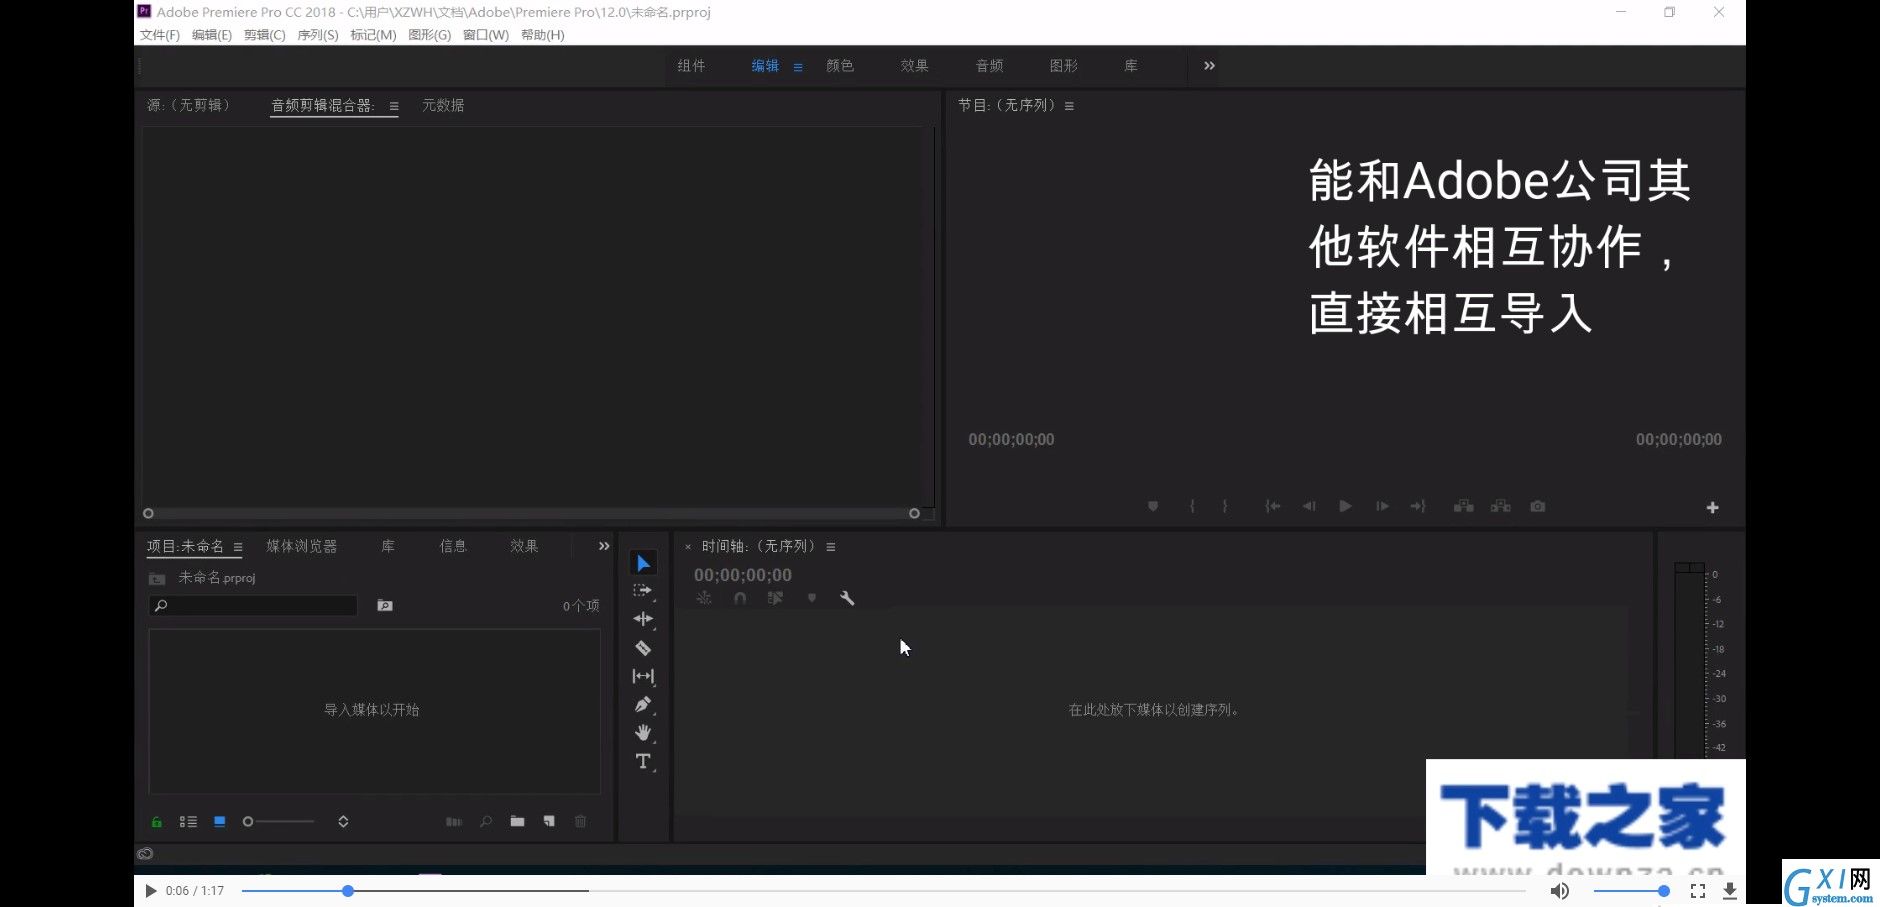Select the Selection tool arrow
The image size is (1880, 907).
tap(643, 563)
